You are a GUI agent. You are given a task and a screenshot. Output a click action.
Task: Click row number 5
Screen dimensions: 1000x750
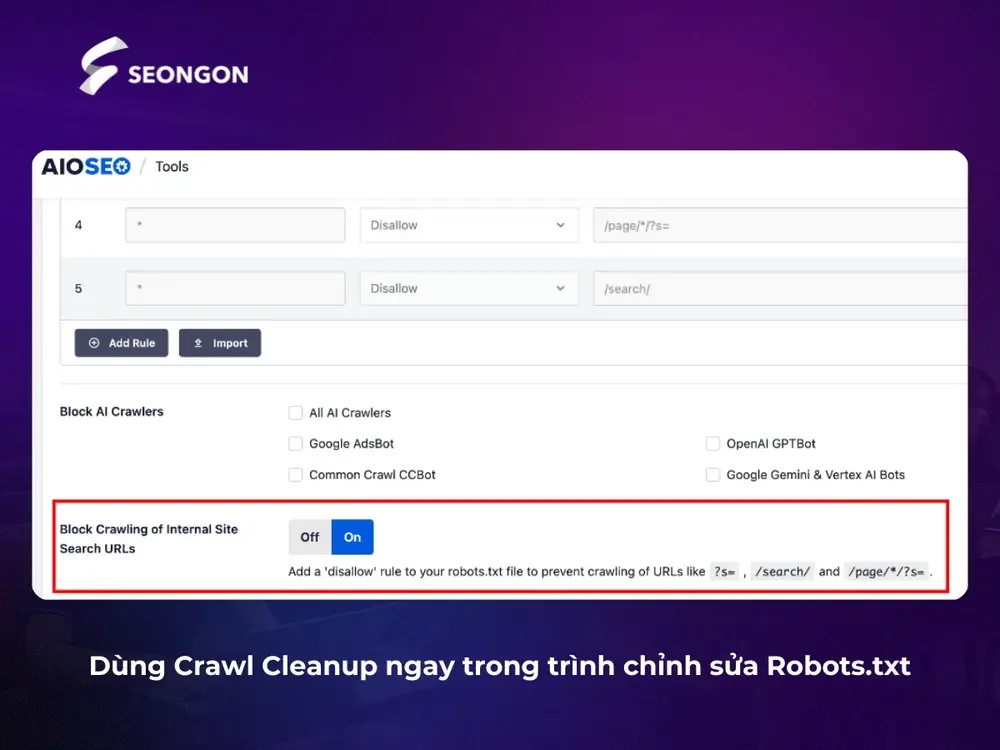78,288
